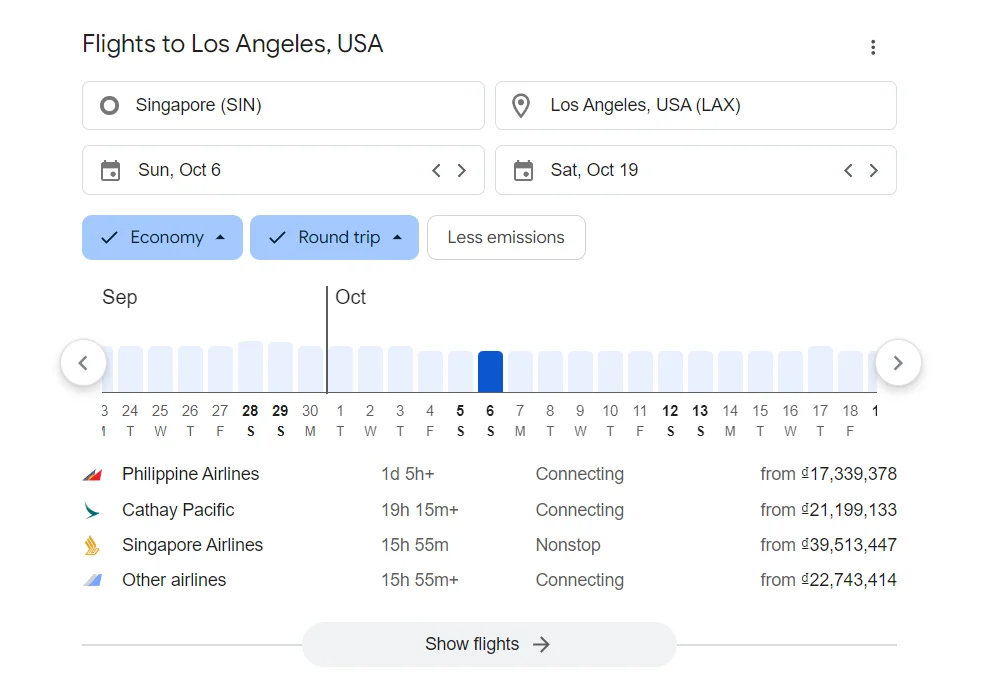
Task: Click the Singapore Airlines price ₫39,513,447
Action: click(x=849, y=545)
